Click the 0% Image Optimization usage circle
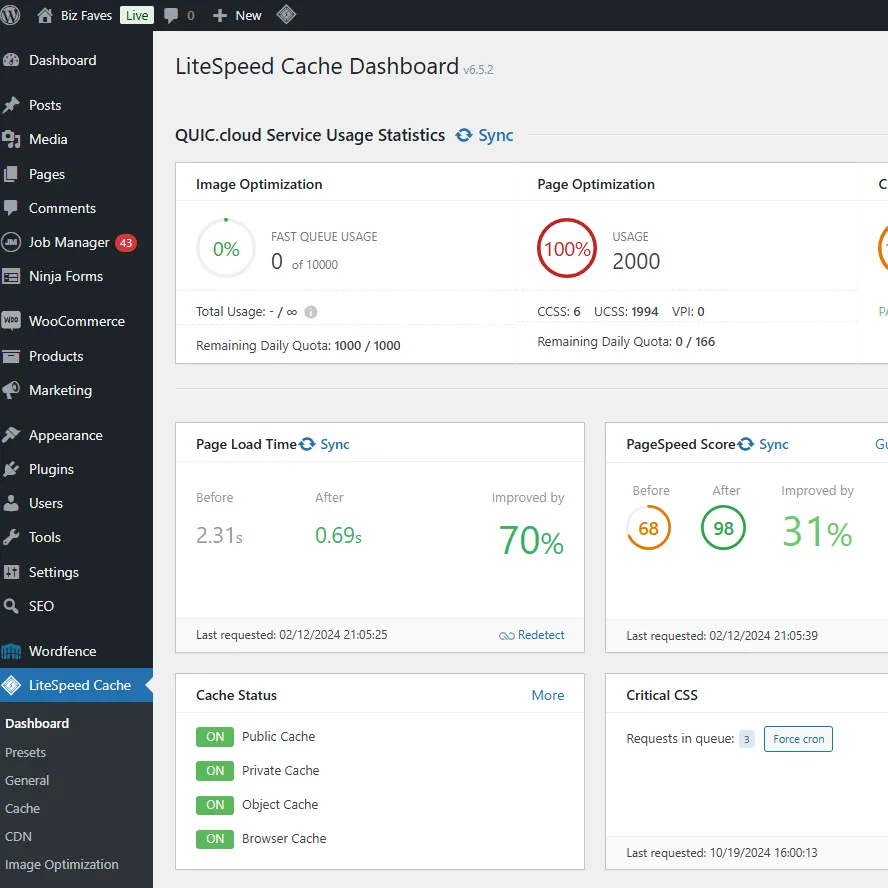The width and height of the screenshot is (888, 888). (226, 248)
